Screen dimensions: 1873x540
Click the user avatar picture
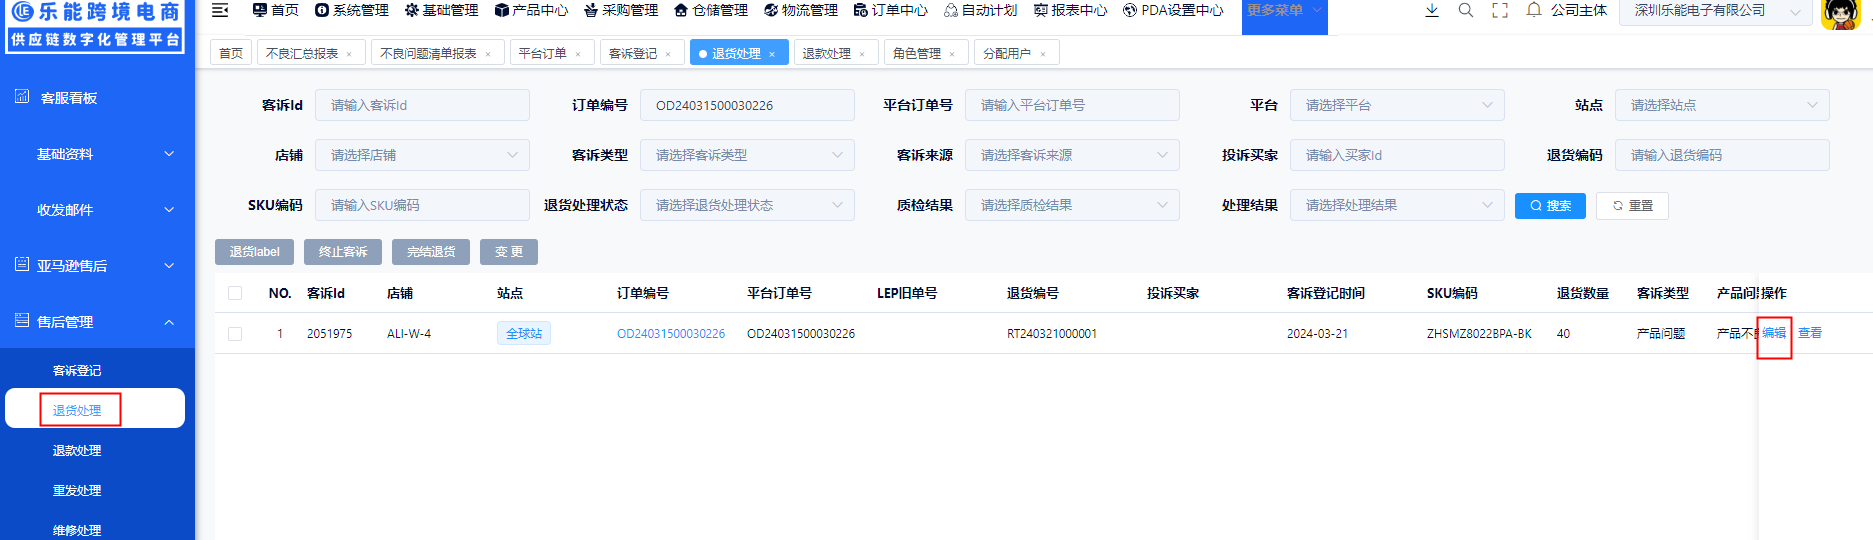tap(1840, 13)
